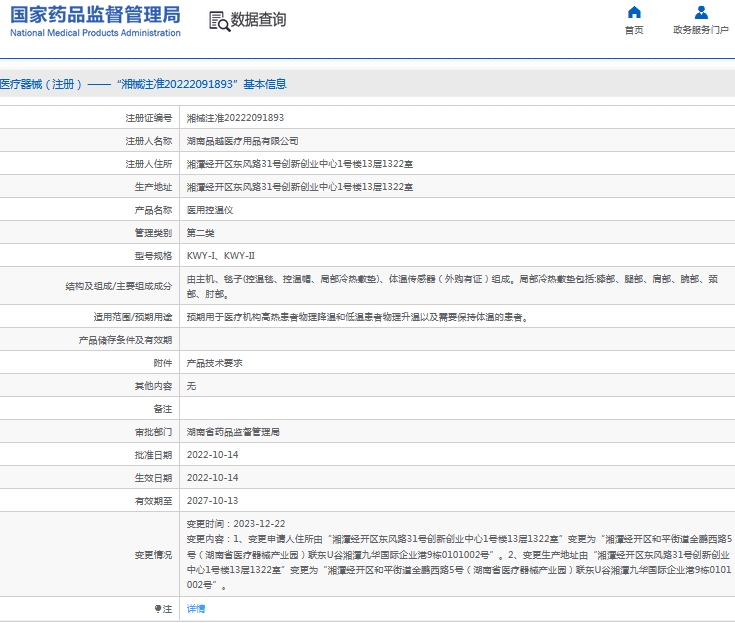Click the structure composition description text

pos(452,286)
